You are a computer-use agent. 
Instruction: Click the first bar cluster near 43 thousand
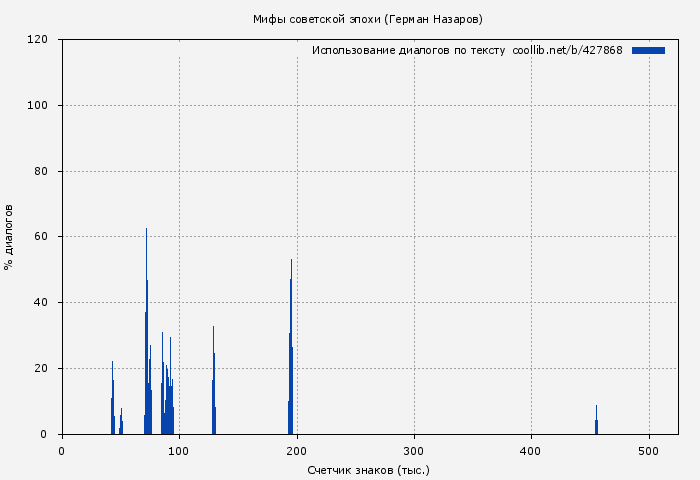coord(112,400)
